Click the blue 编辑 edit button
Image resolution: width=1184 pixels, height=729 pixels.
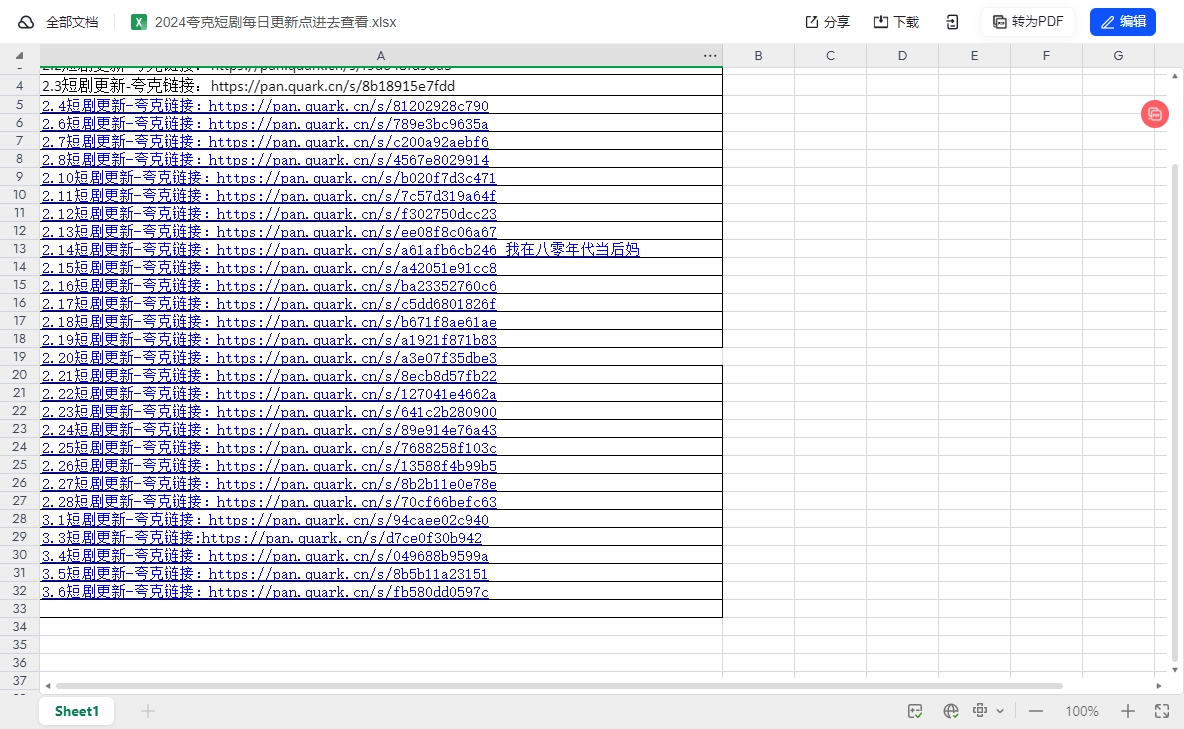click(x=1123, y=22)
